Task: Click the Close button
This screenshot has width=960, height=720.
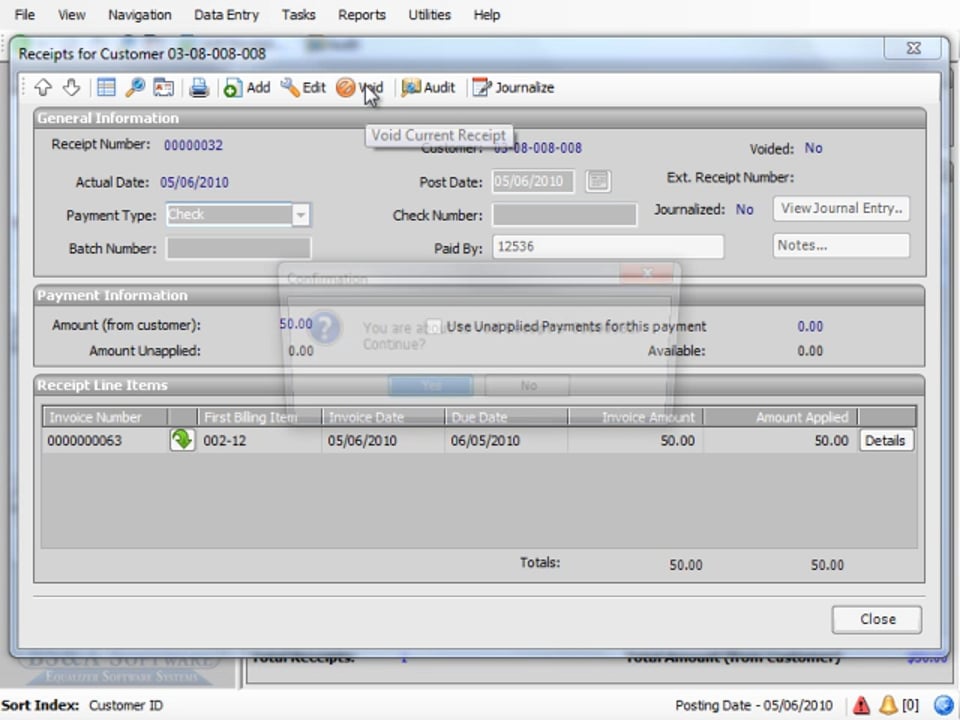Action: click(877, 619)
